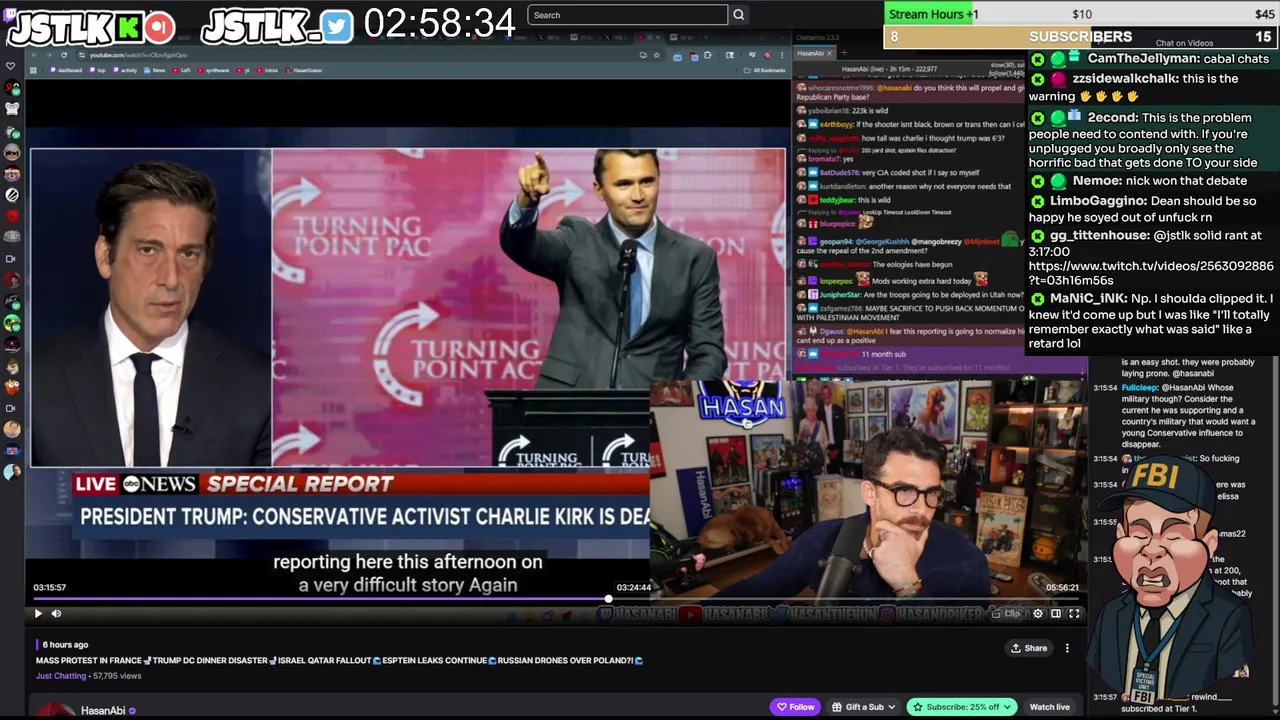Open the dashboard bookmark

pyautogui.click(x=66, y=70)
